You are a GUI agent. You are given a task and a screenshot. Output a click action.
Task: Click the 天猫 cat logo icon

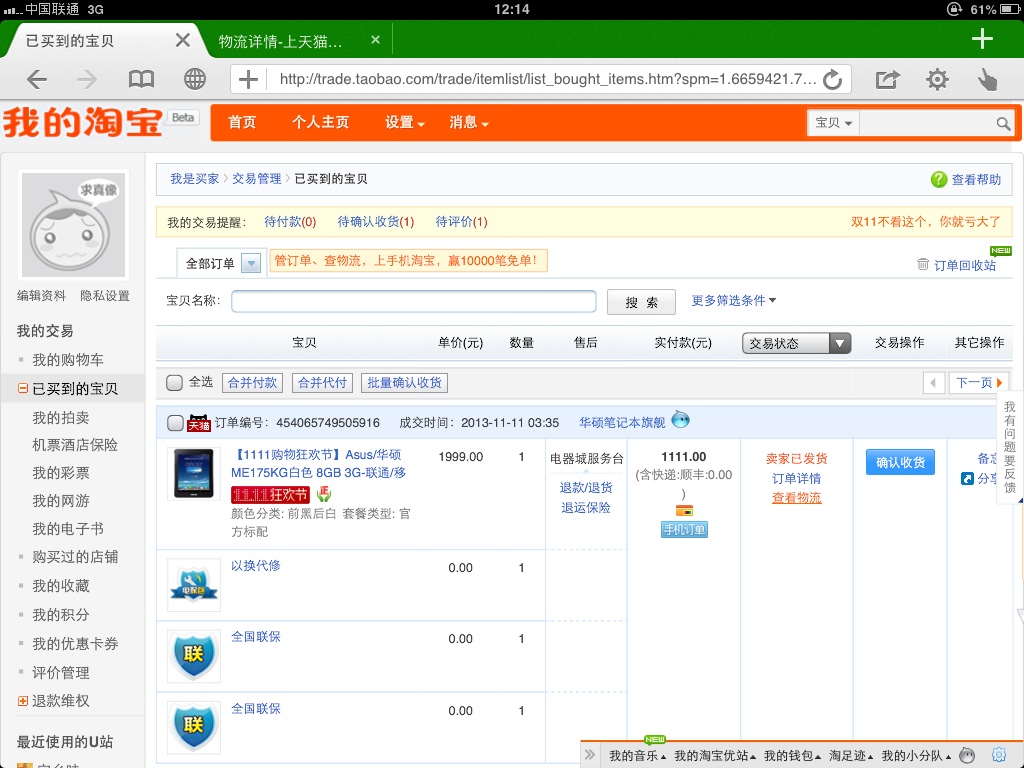(199, 423)
